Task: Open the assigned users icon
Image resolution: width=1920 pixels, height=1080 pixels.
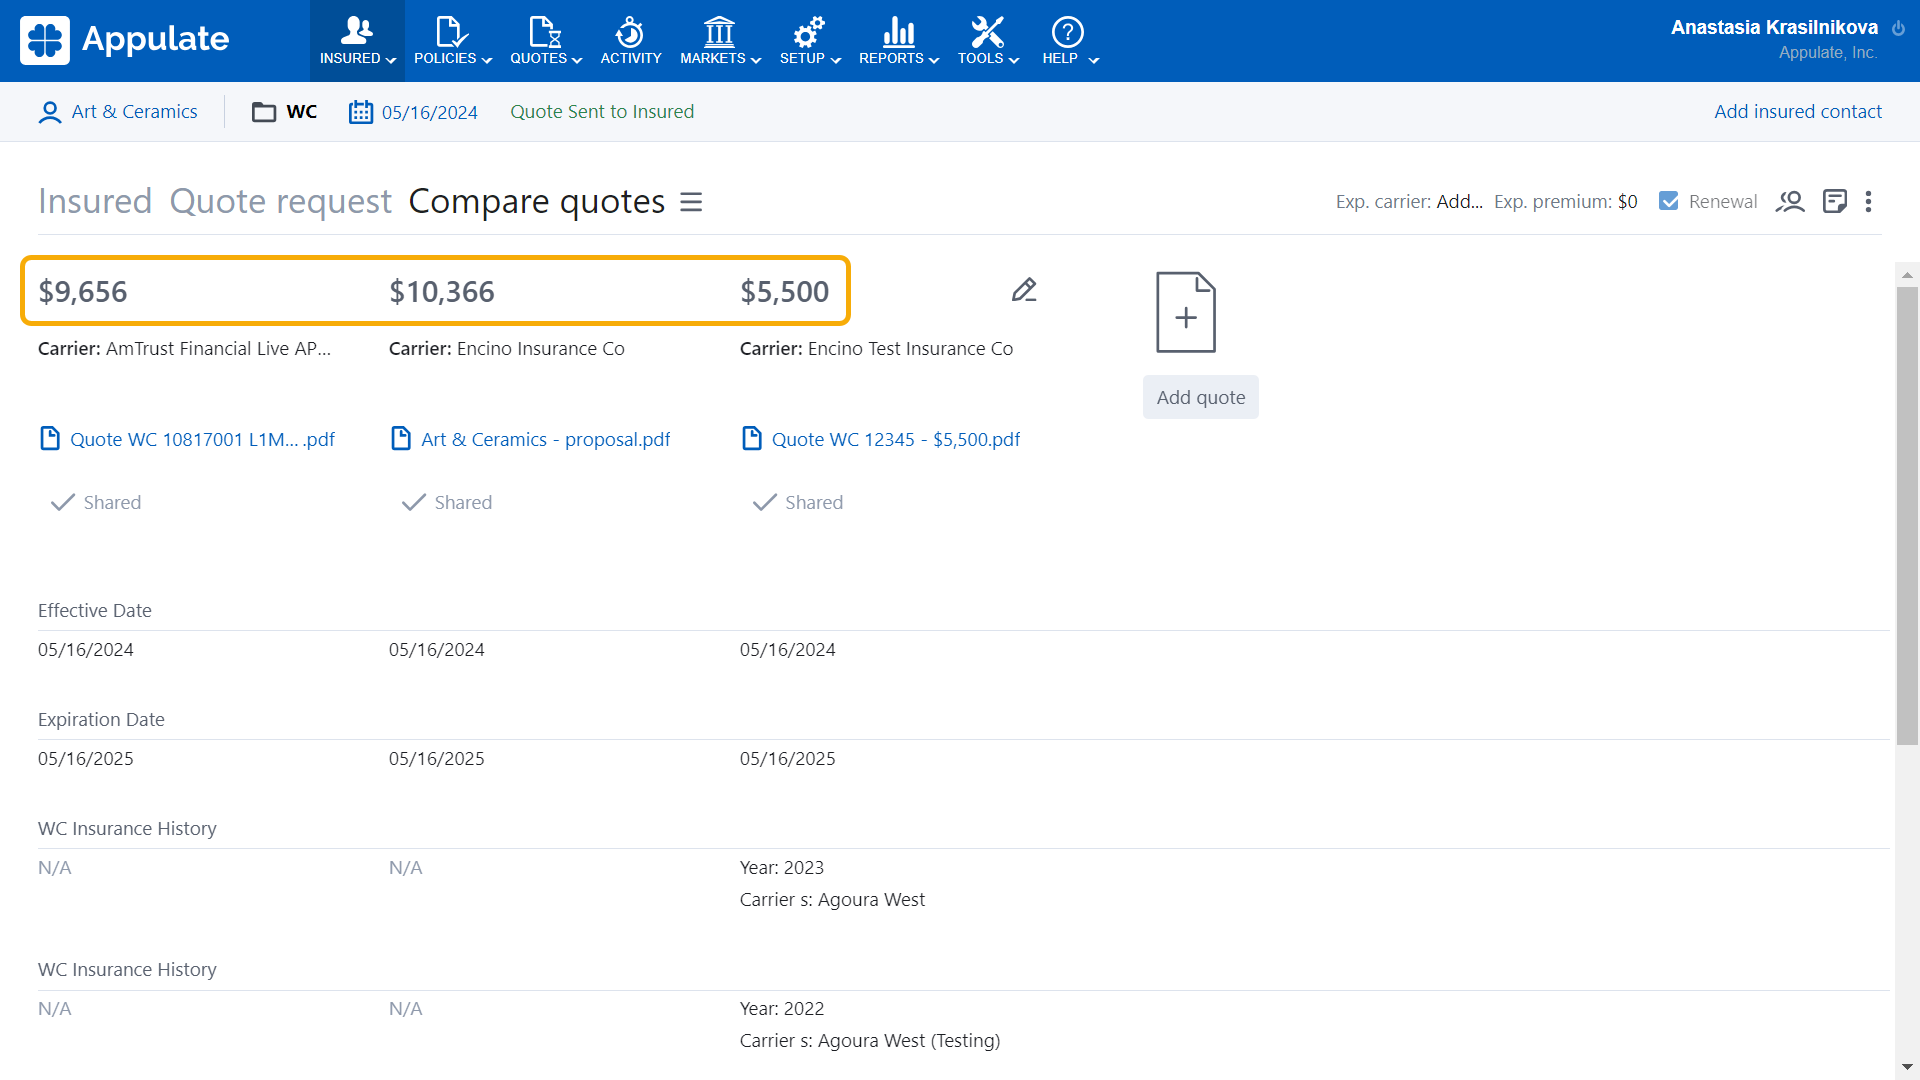Action: (x=1789, y=201)
